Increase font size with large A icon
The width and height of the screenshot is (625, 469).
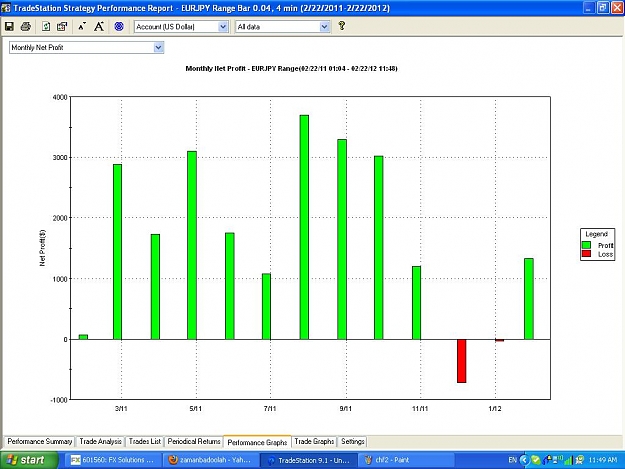(99, 27)
